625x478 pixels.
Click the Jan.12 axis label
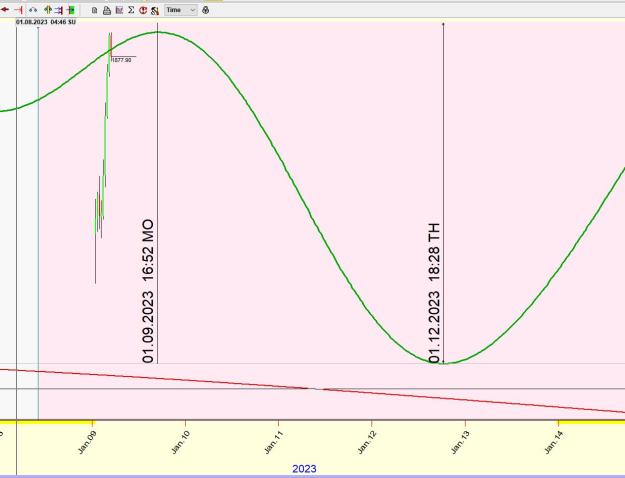coord(367,442)
